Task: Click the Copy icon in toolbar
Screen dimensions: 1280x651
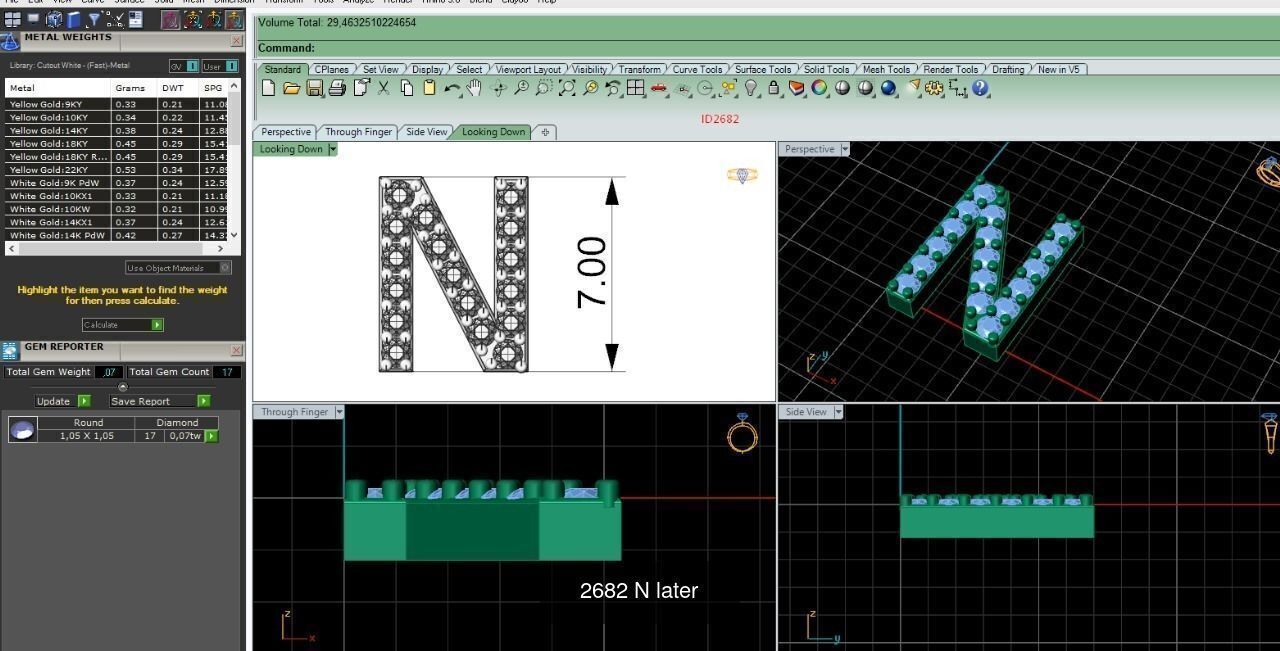Action: click(x=407, y=88)
